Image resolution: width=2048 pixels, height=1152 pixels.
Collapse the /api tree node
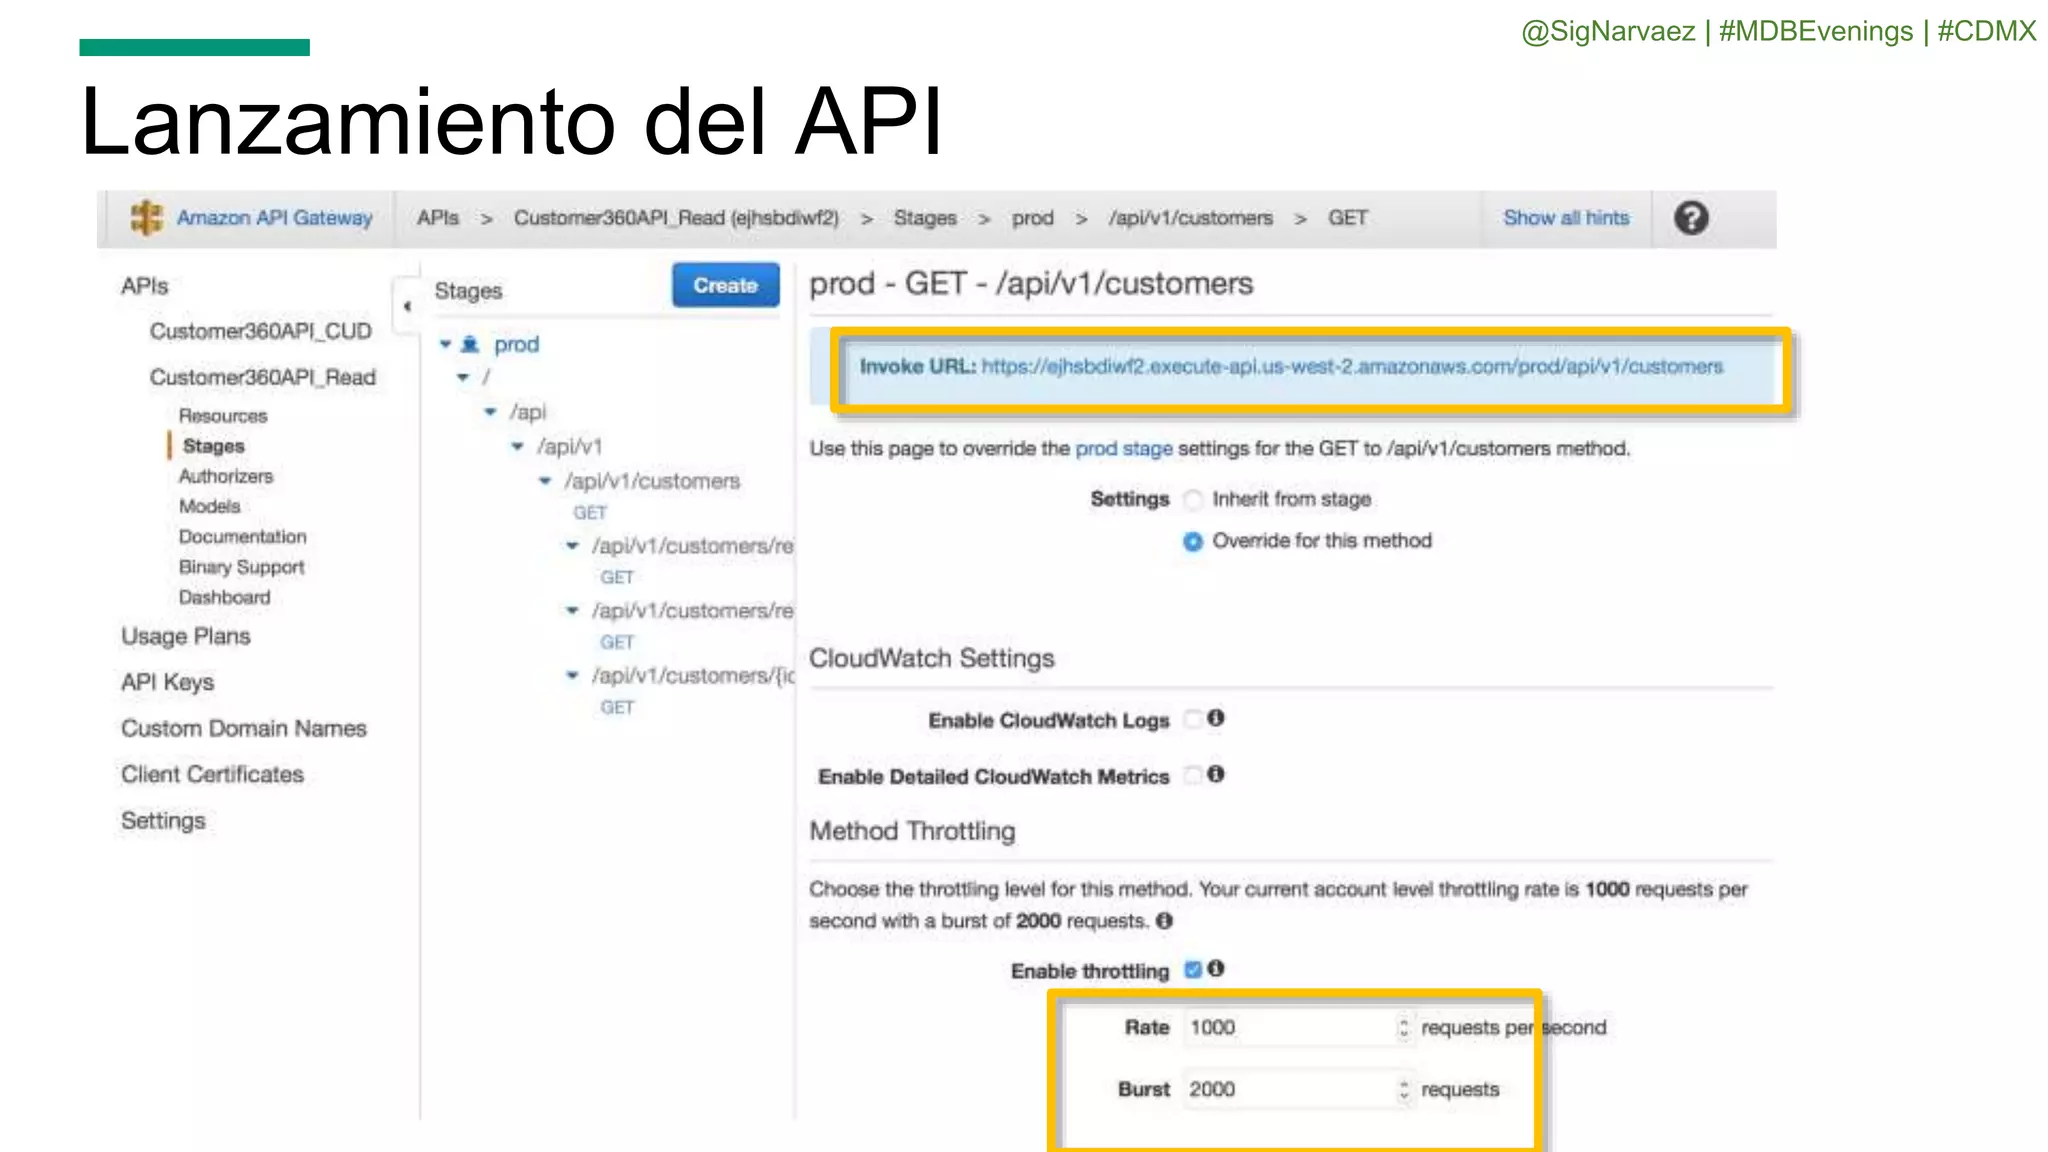(490, 411)
